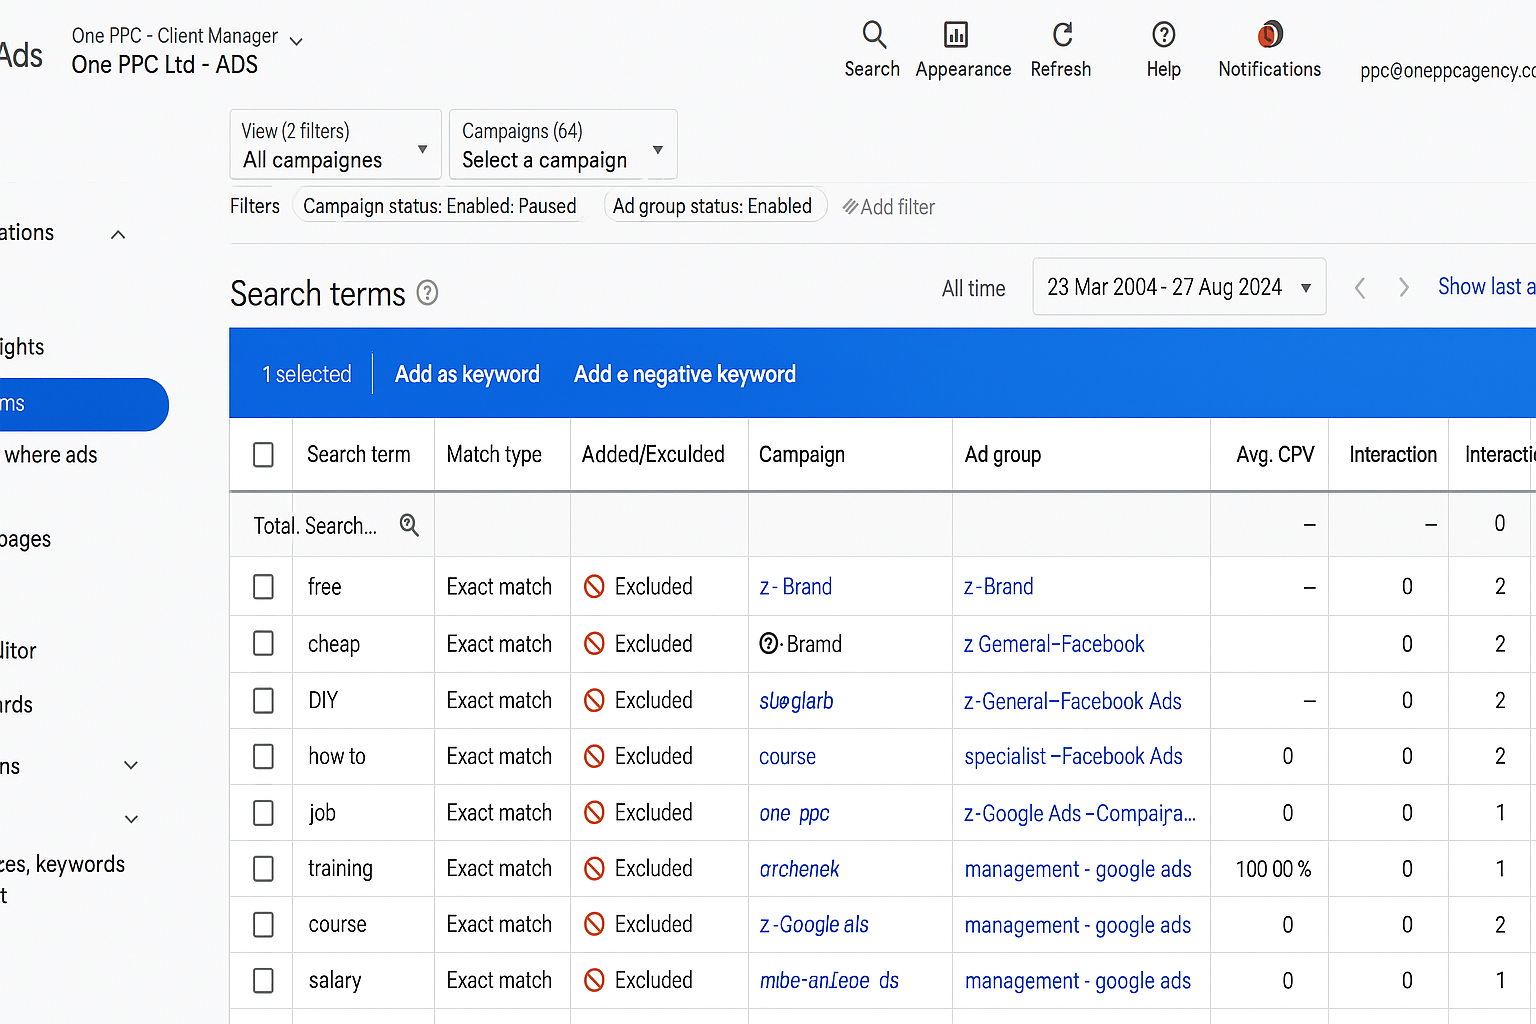Click Excluded icon in job row

click(x=594, y=812)
